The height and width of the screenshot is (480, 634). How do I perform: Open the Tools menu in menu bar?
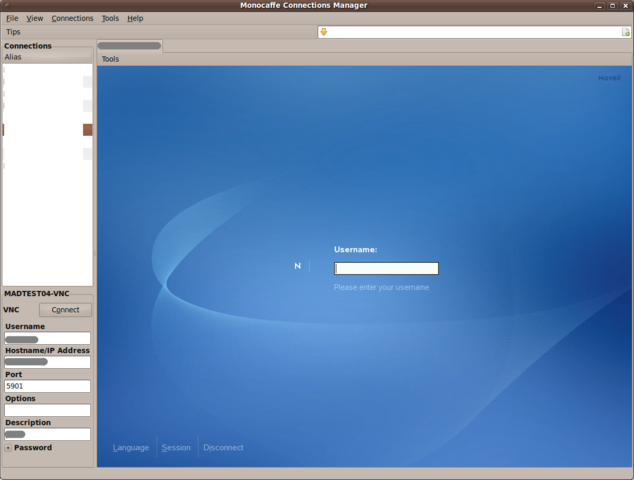tap(110, 18)
